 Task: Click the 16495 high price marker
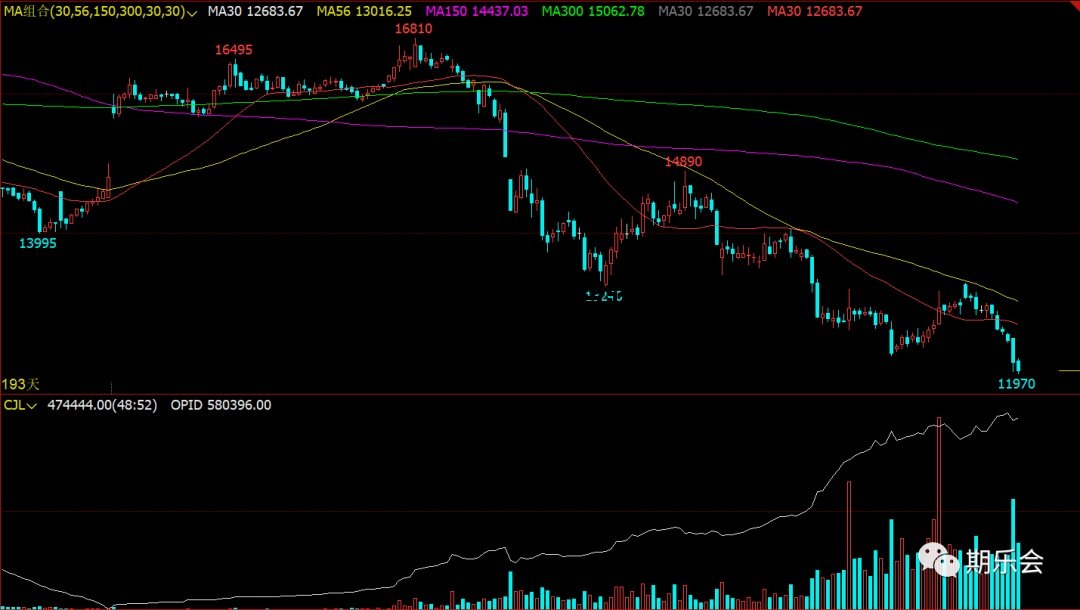pos(233,50)
